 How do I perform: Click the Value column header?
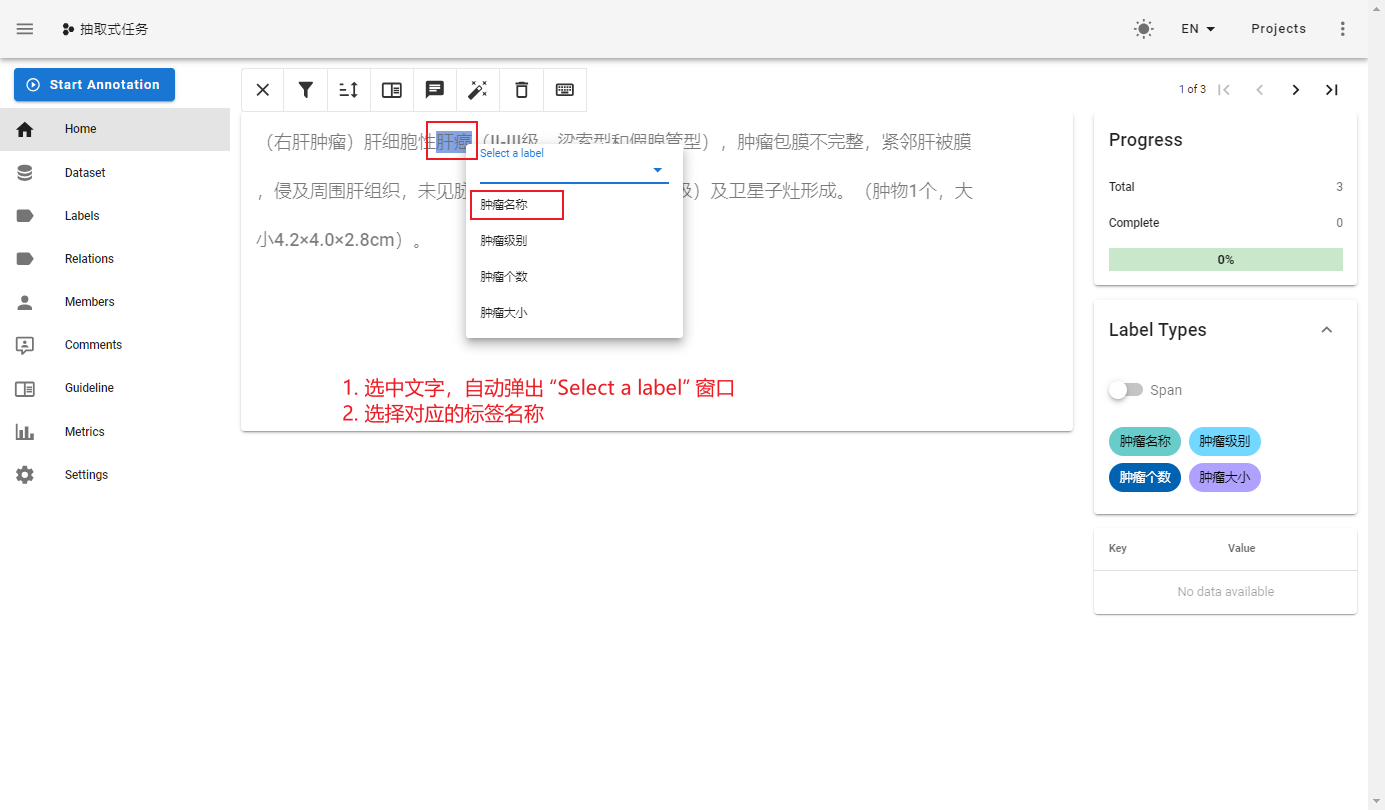[x=1242, y=548]
